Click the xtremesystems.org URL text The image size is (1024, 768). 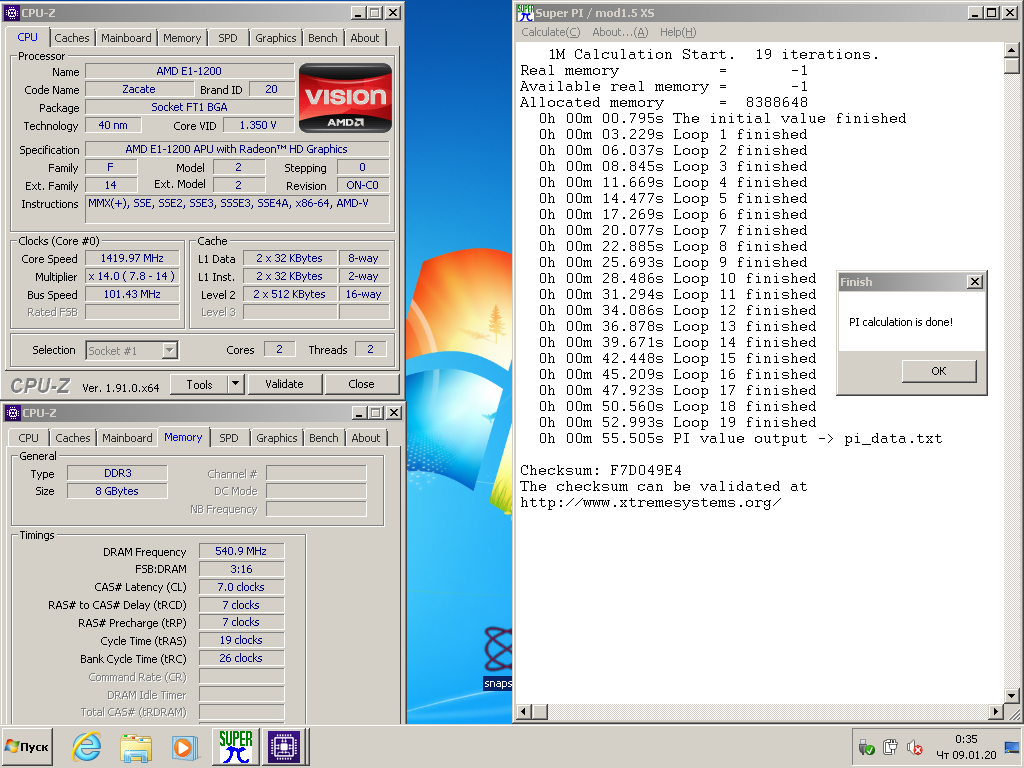(650, 503)
